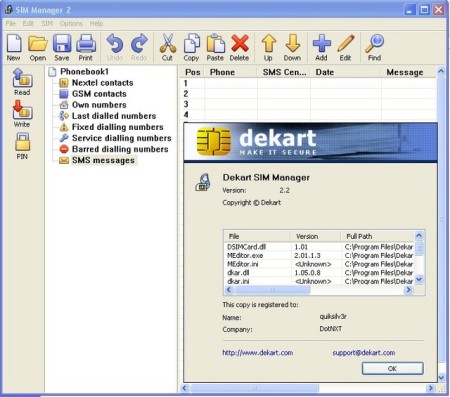Click the support@dekart.com email link
The image size is (450, 397).
(364, 352)
